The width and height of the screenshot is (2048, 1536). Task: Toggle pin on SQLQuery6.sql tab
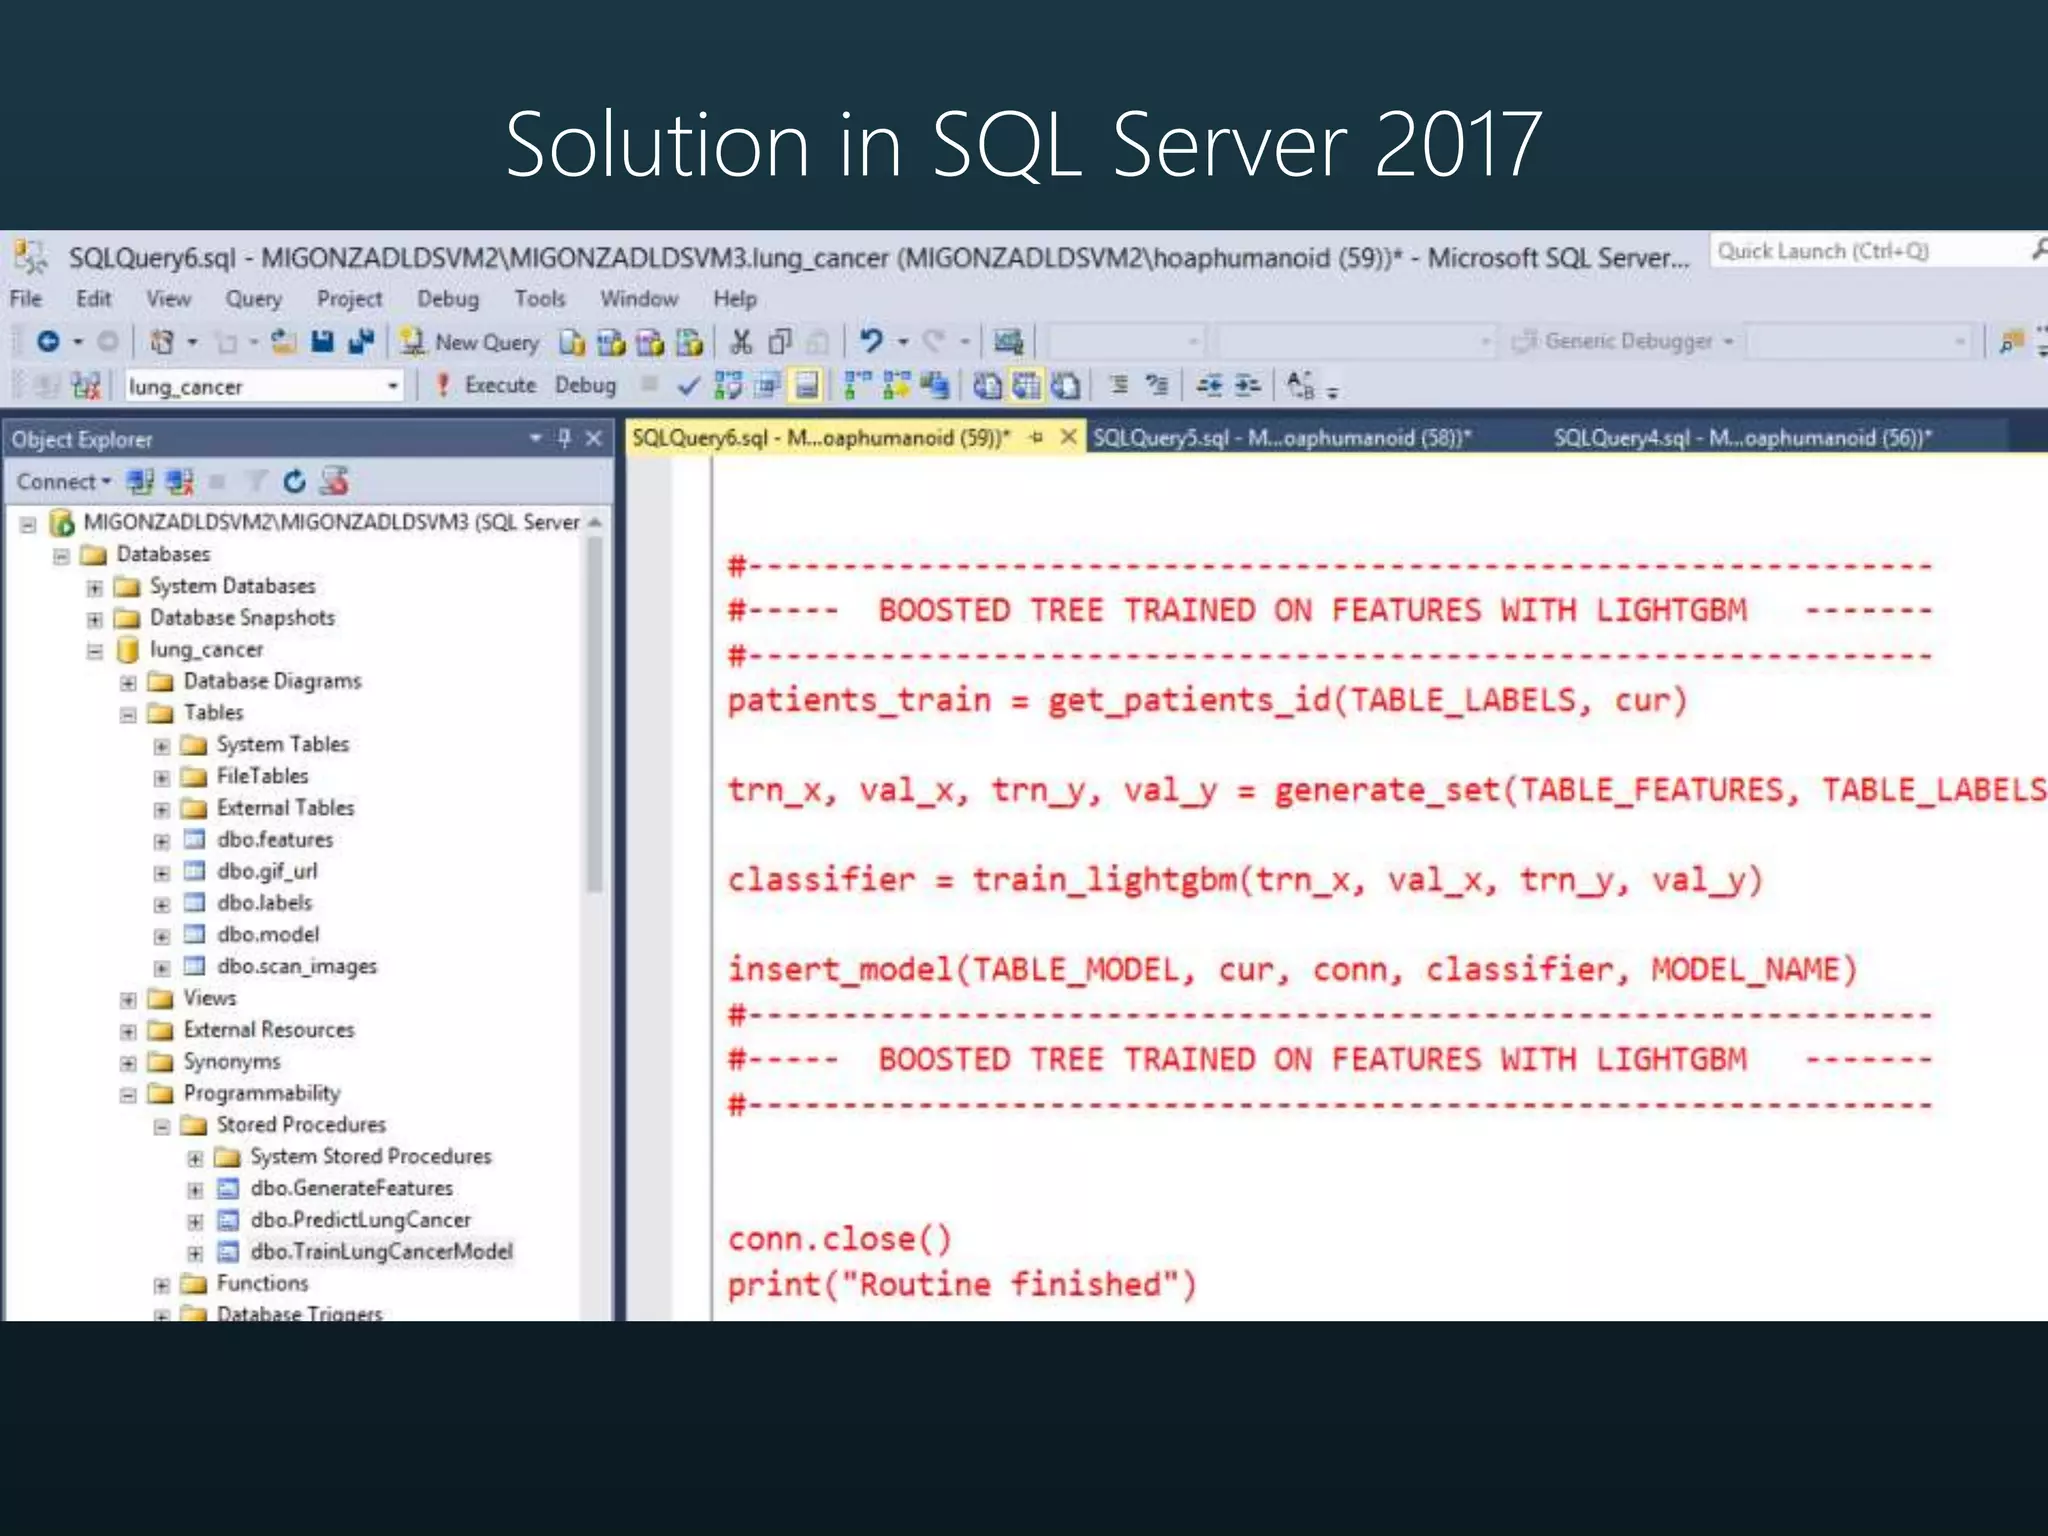pos(1037,437)
